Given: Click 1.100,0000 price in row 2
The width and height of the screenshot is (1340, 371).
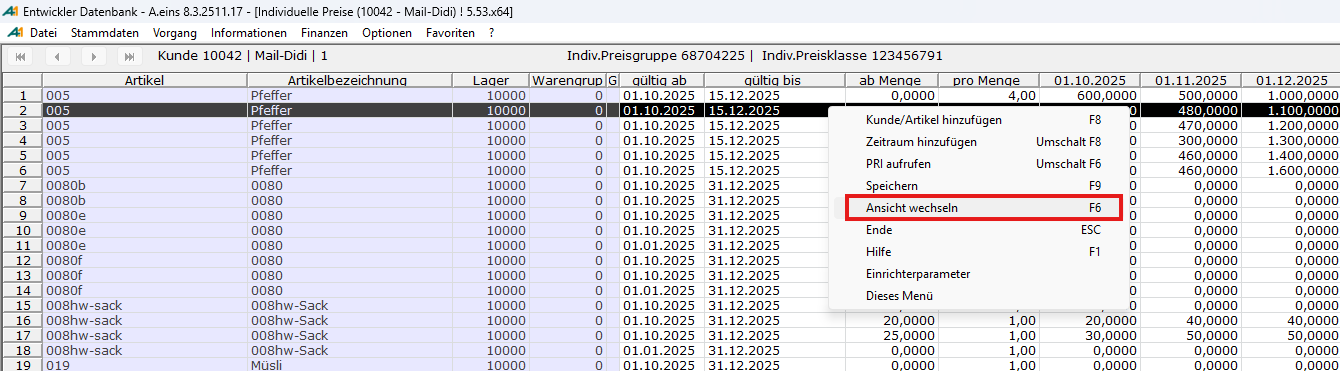Looking at the screenshot, I should coord(1291,110).
